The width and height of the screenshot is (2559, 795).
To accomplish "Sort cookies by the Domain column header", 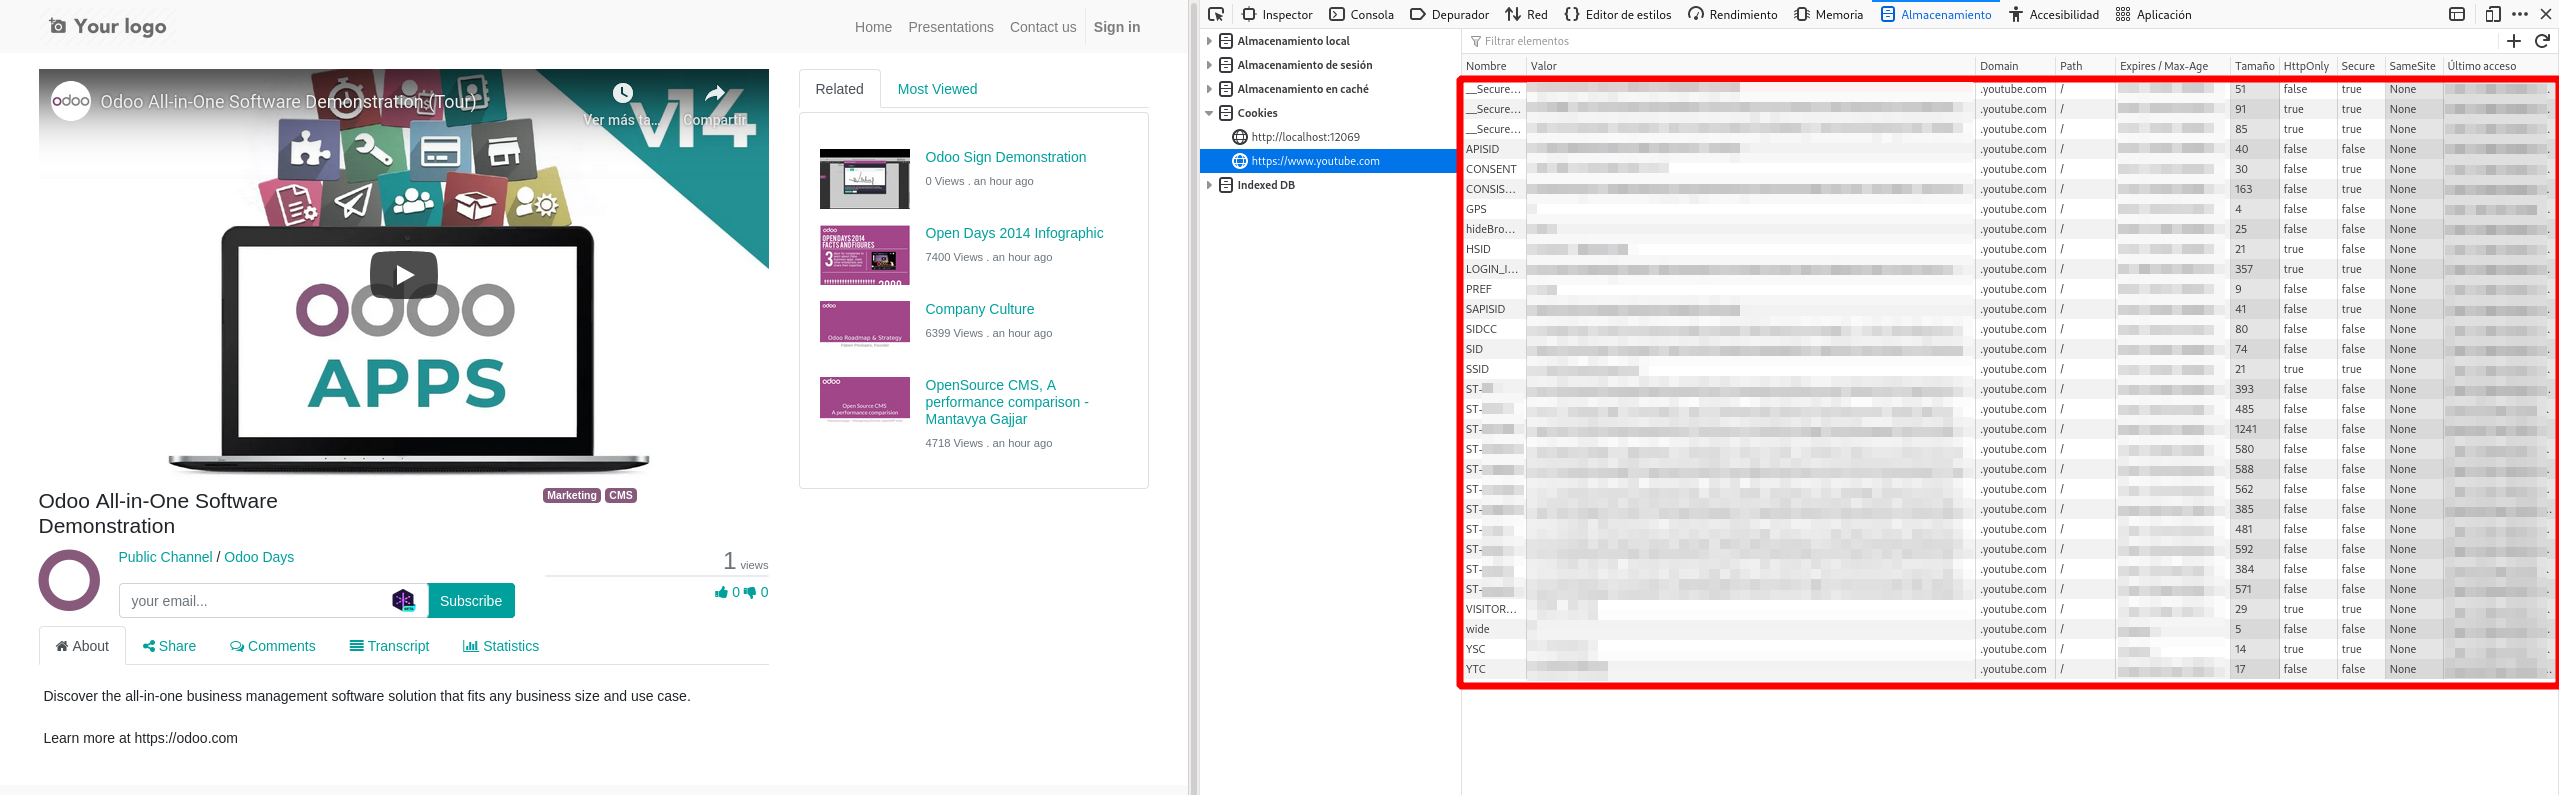I will point(2015,66).
